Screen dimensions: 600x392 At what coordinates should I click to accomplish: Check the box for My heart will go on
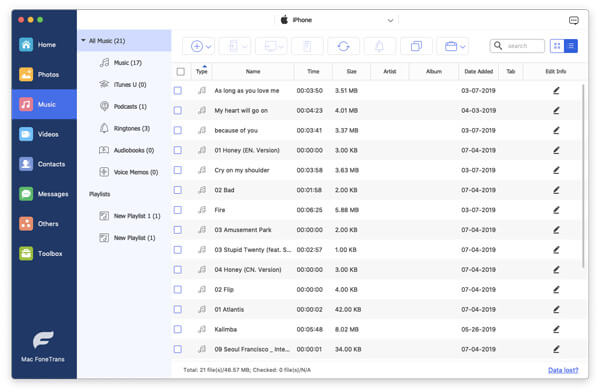pyautogui.click(x=178, y=111)
